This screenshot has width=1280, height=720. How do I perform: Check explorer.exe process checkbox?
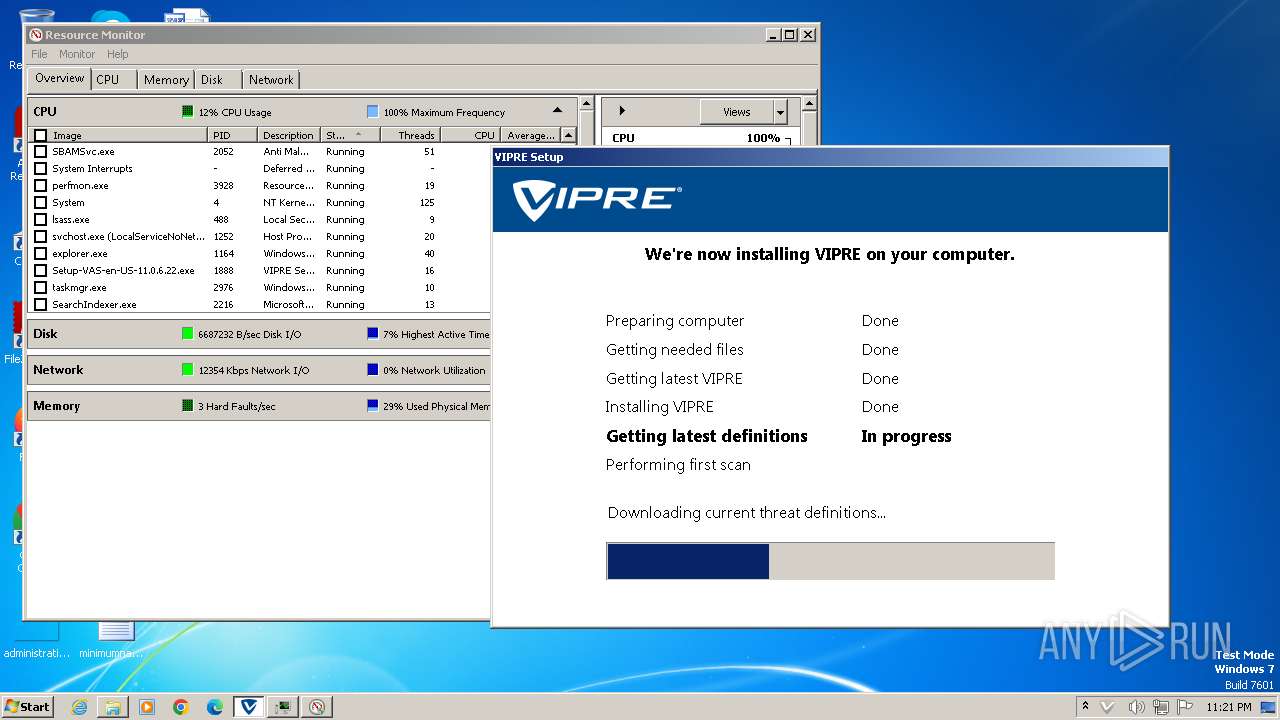pos(40,254)
